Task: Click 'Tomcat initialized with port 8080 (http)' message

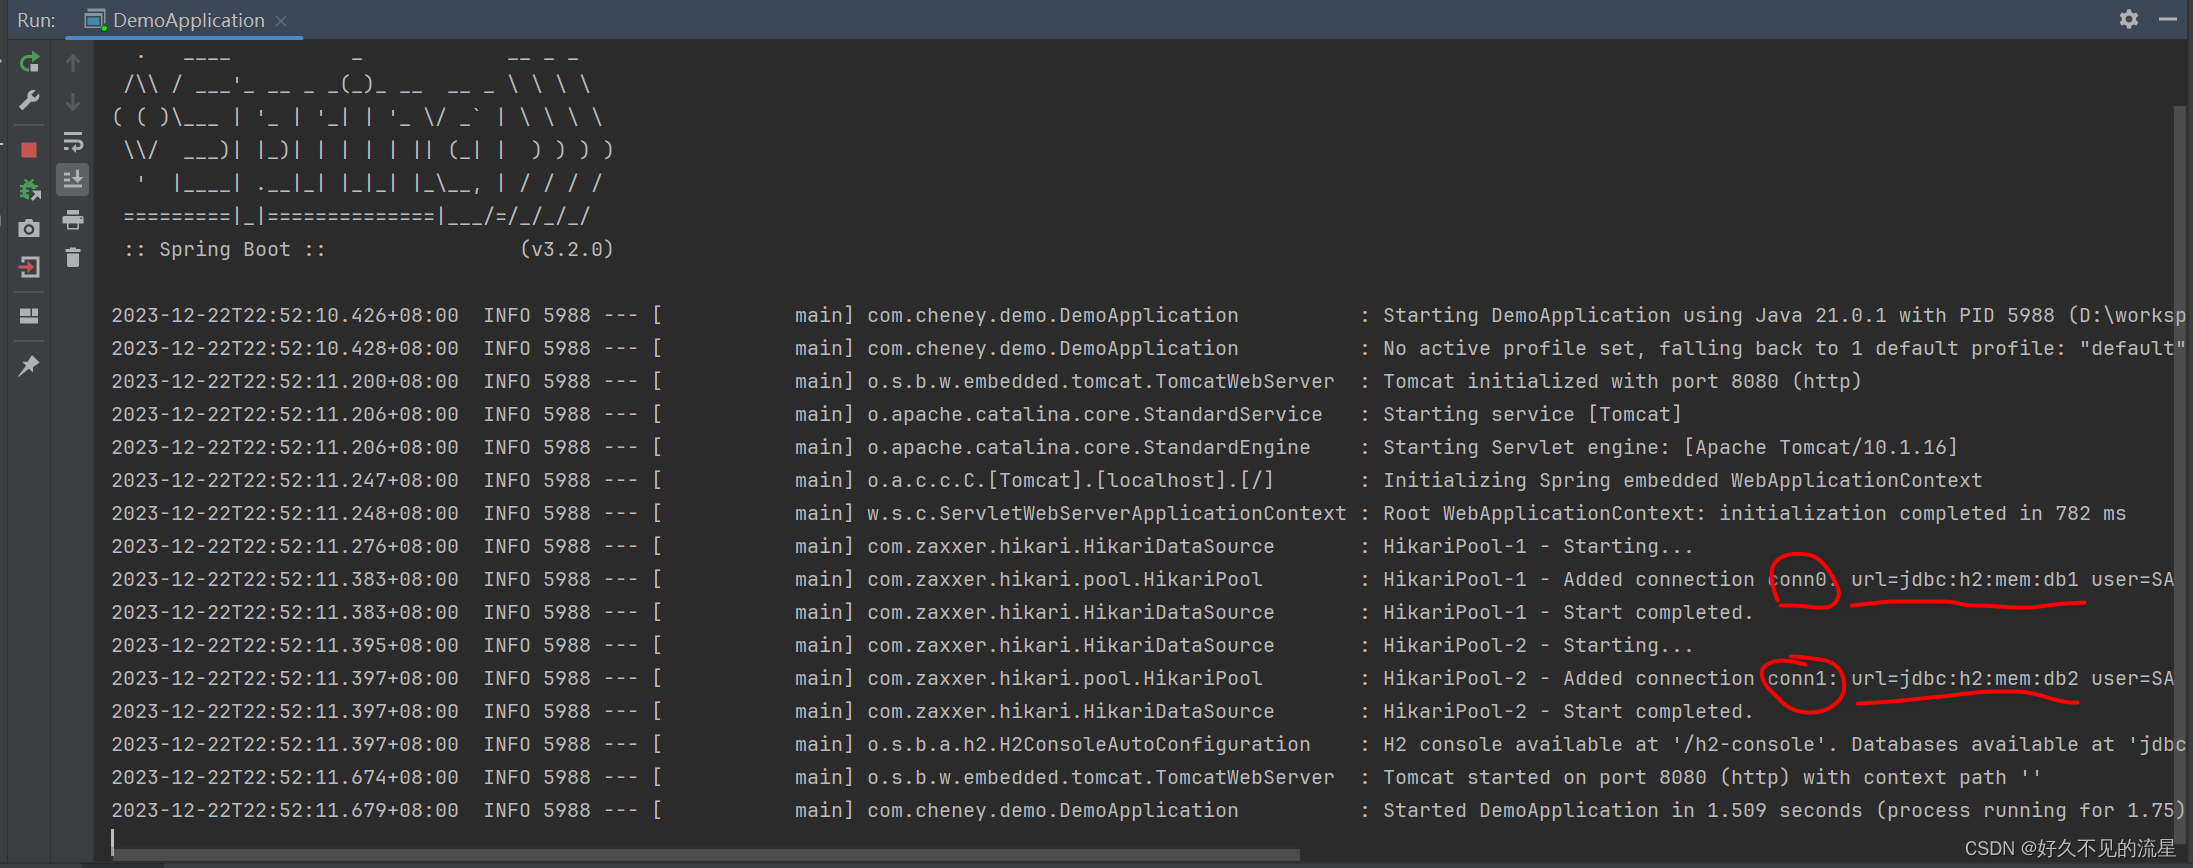Action: click(1622, 381)
